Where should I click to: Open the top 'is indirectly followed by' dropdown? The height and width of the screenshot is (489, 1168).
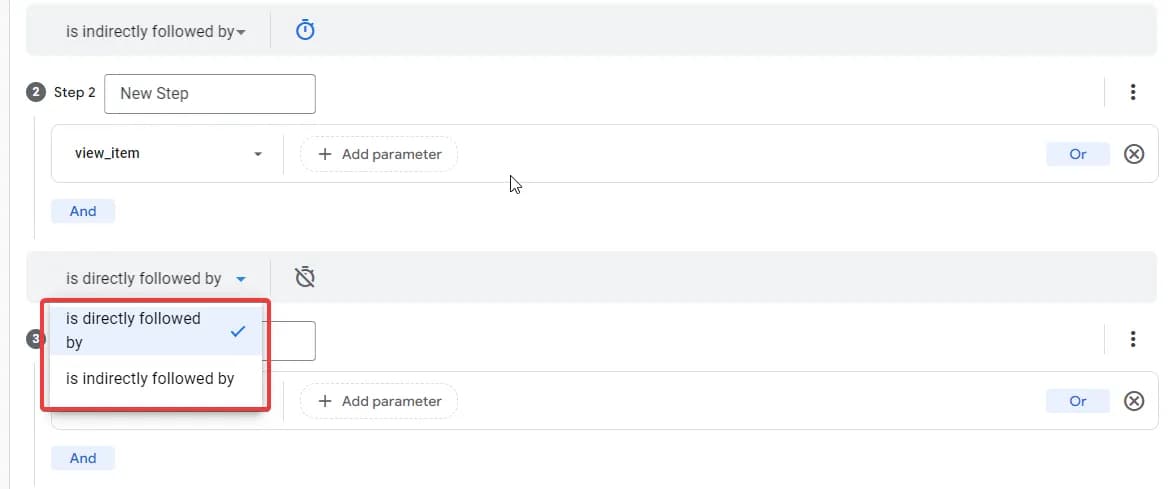pyautogui.click(x=156, y=32)
